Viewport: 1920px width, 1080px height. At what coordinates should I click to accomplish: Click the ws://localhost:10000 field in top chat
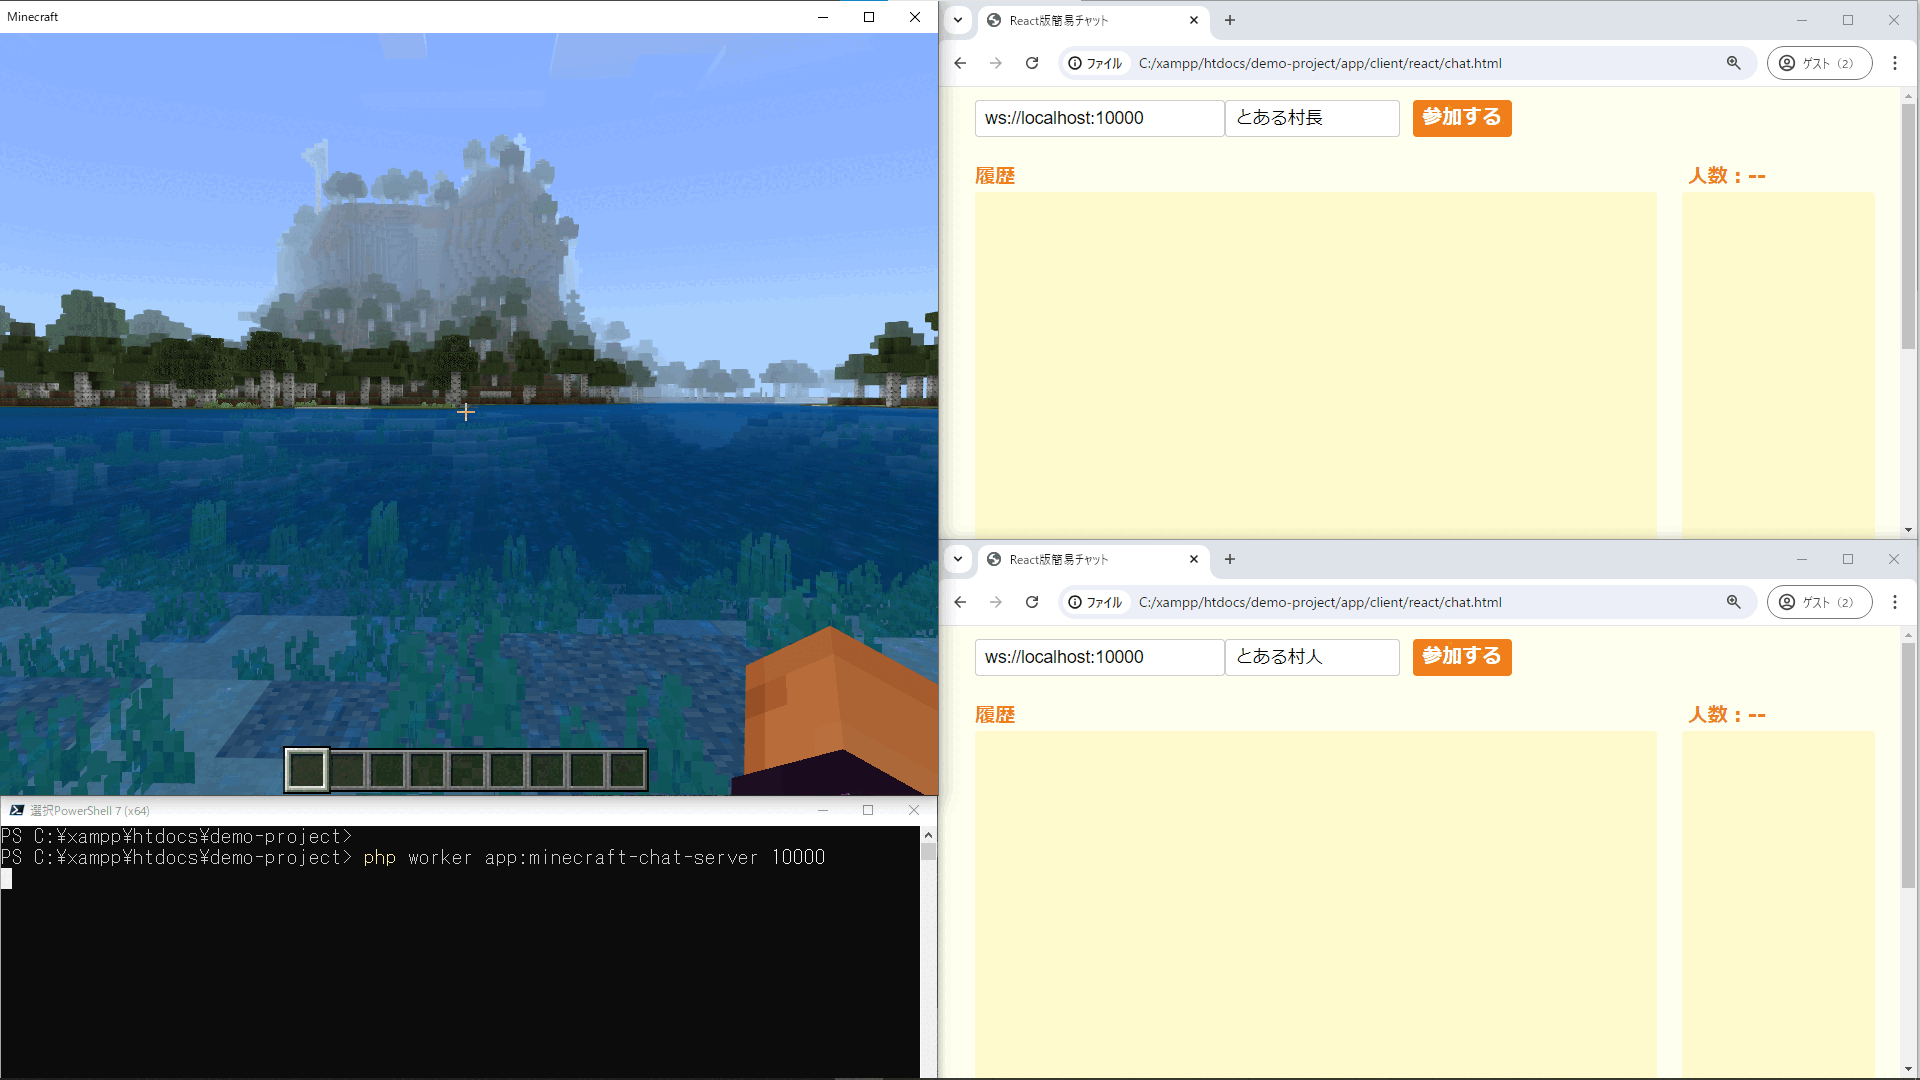click(x=1098, y=118)
